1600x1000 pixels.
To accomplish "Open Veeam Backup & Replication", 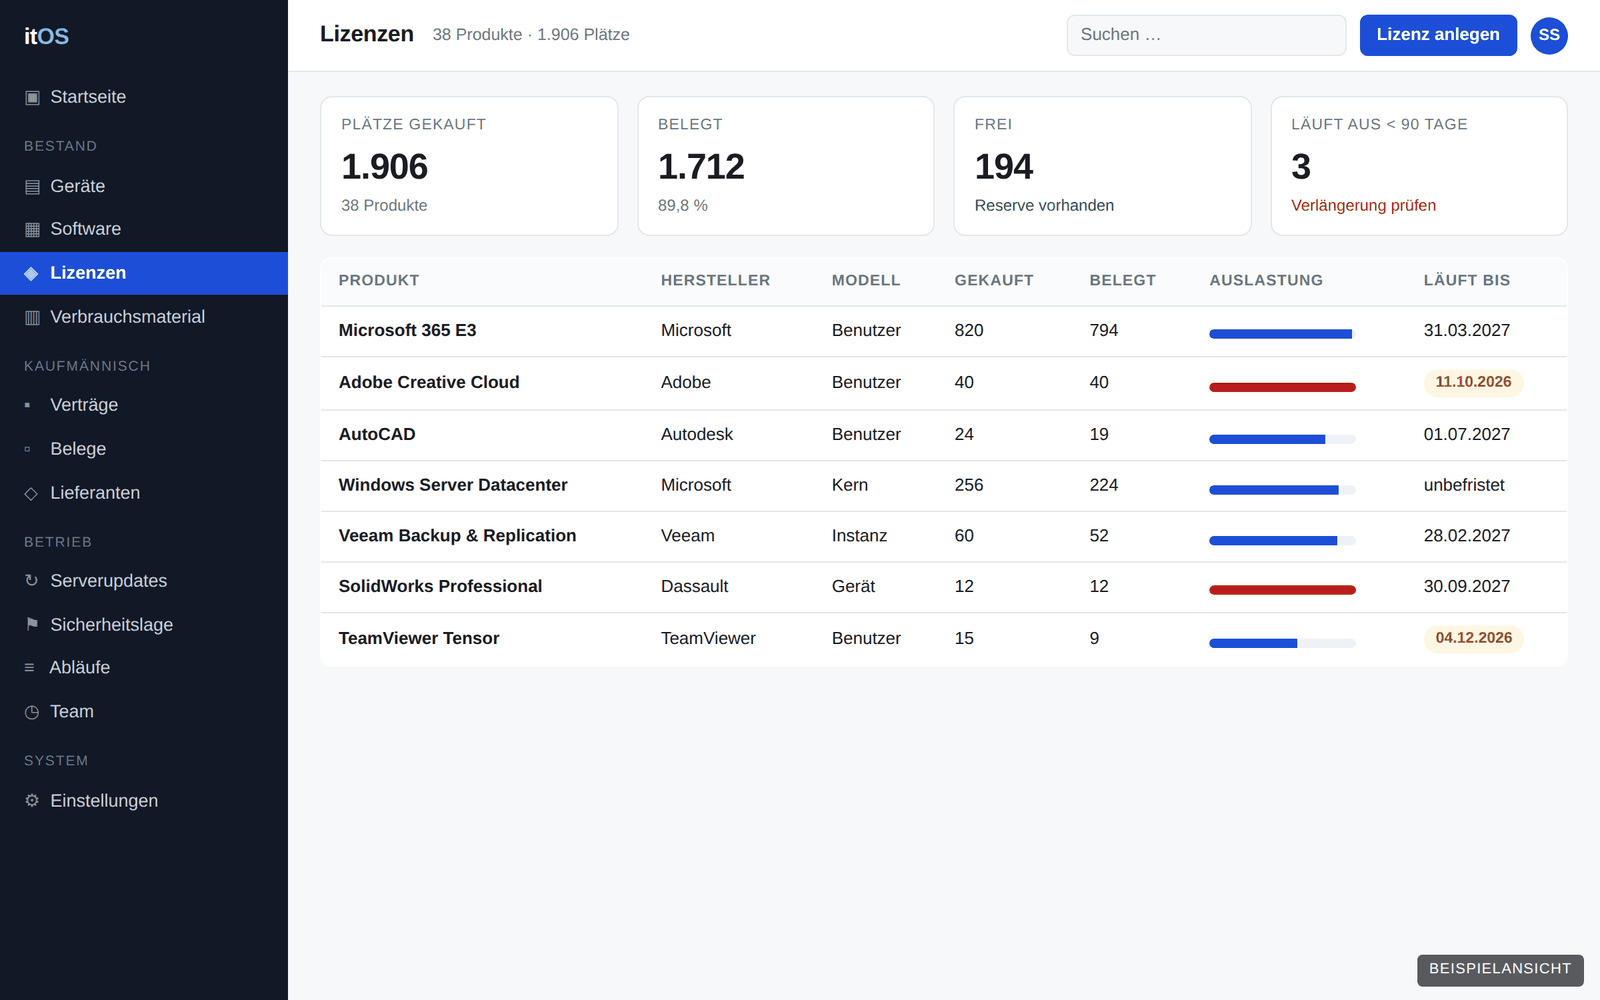I will click(x=457, y=536).
